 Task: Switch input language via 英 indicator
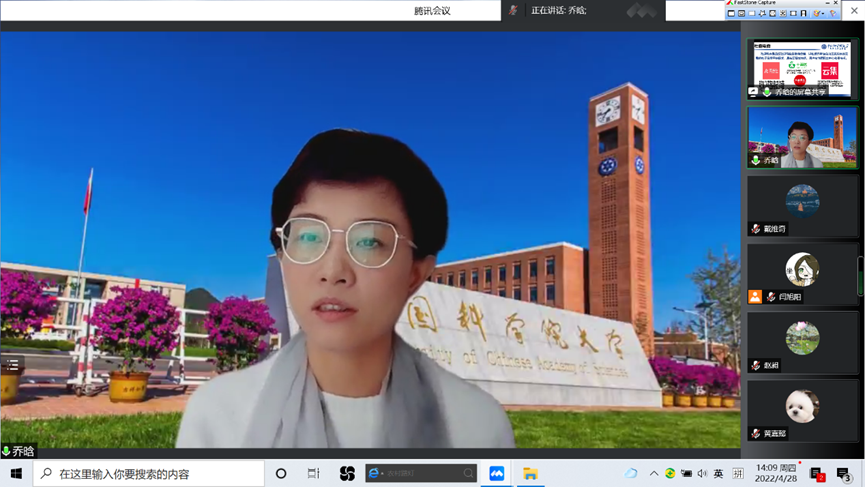(718, 473)
